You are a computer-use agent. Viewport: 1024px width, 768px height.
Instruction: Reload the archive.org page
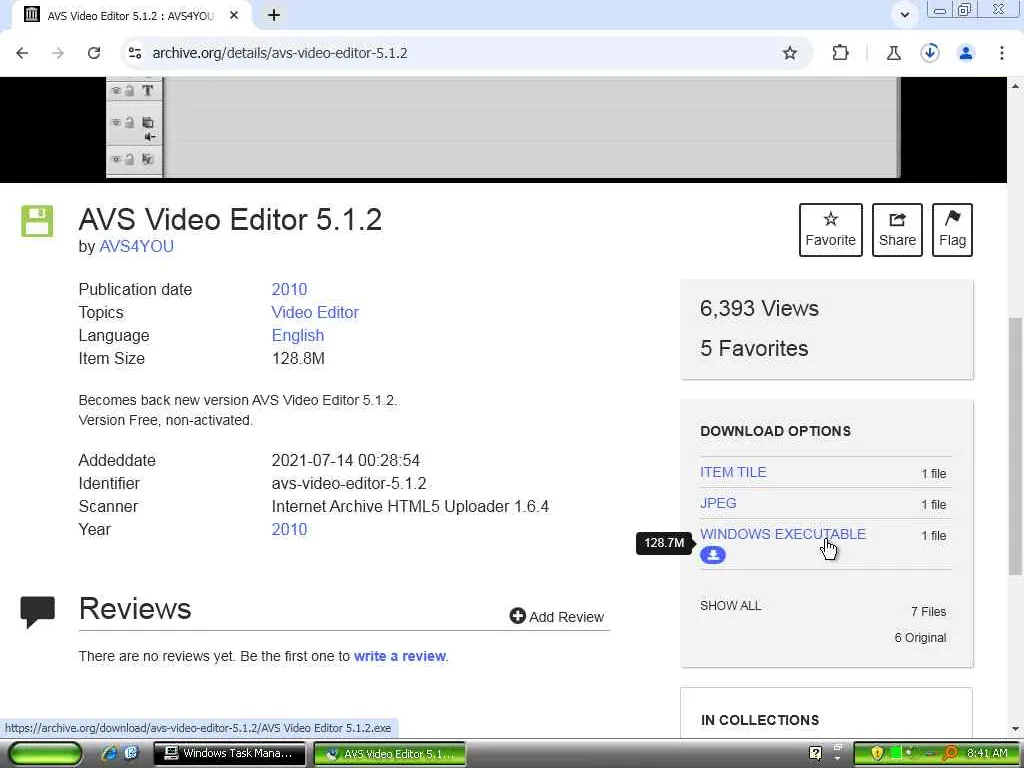pos(94,53)
